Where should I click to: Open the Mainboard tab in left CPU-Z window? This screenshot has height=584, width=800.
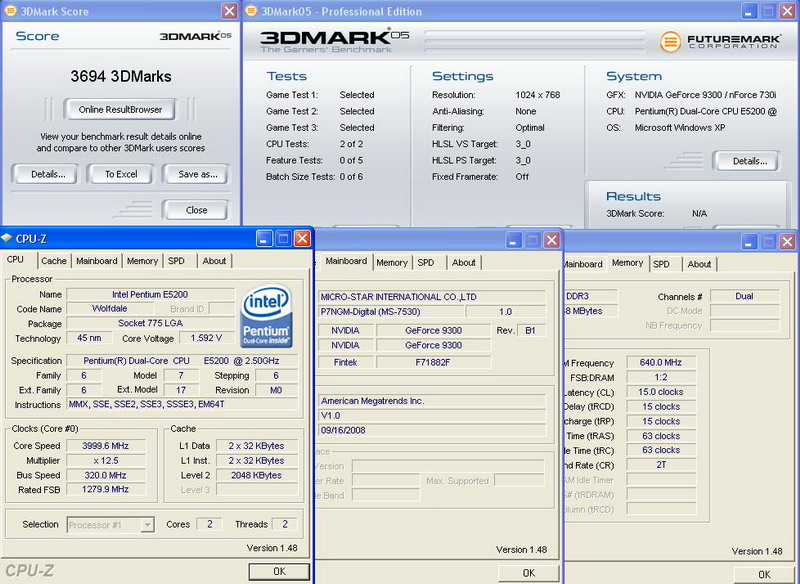[x=96, y=261]
